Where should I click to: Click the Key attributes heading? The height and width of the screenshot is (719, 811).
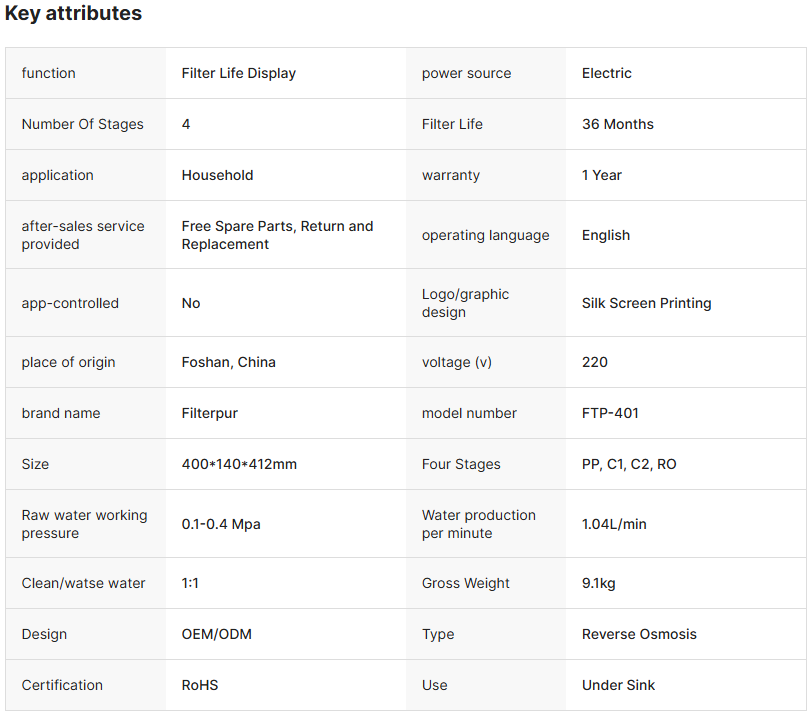[x=73, y=14]
